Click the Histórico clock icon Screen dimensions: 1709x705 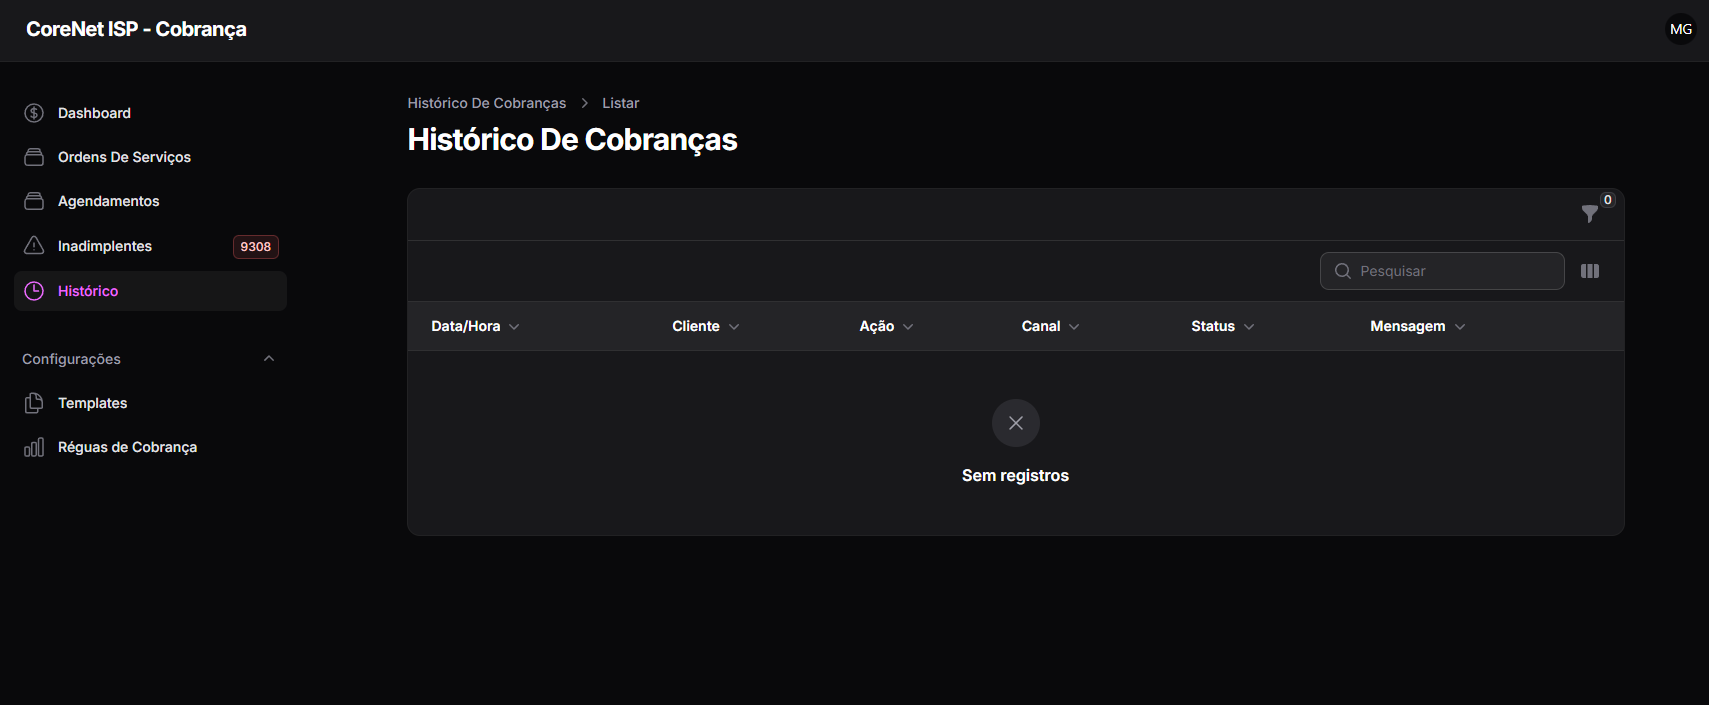pyautogui.click(x=34, y=291)
